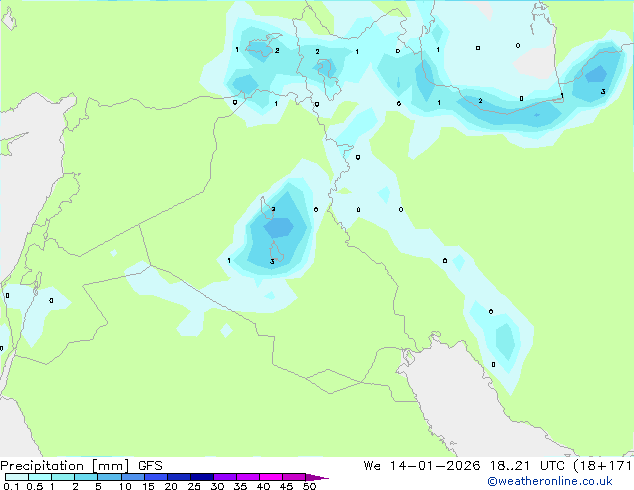Click the 40–45 mm magenta legend box
Screen dimensions: 634x490
pyautogui.click(x=271, y=477)
